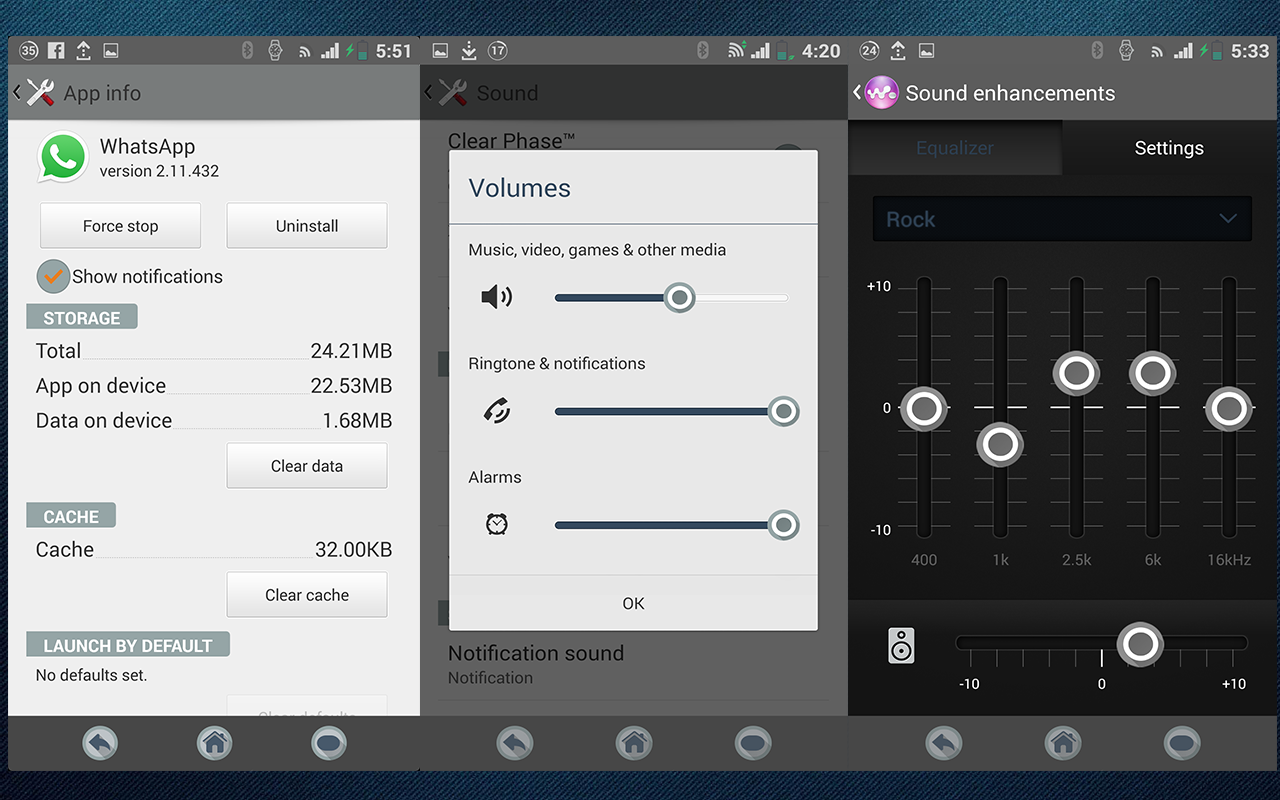Tap the 400 Hz equalizer band knob
This screenshot has width=1280, height=800.
(924, 408)
